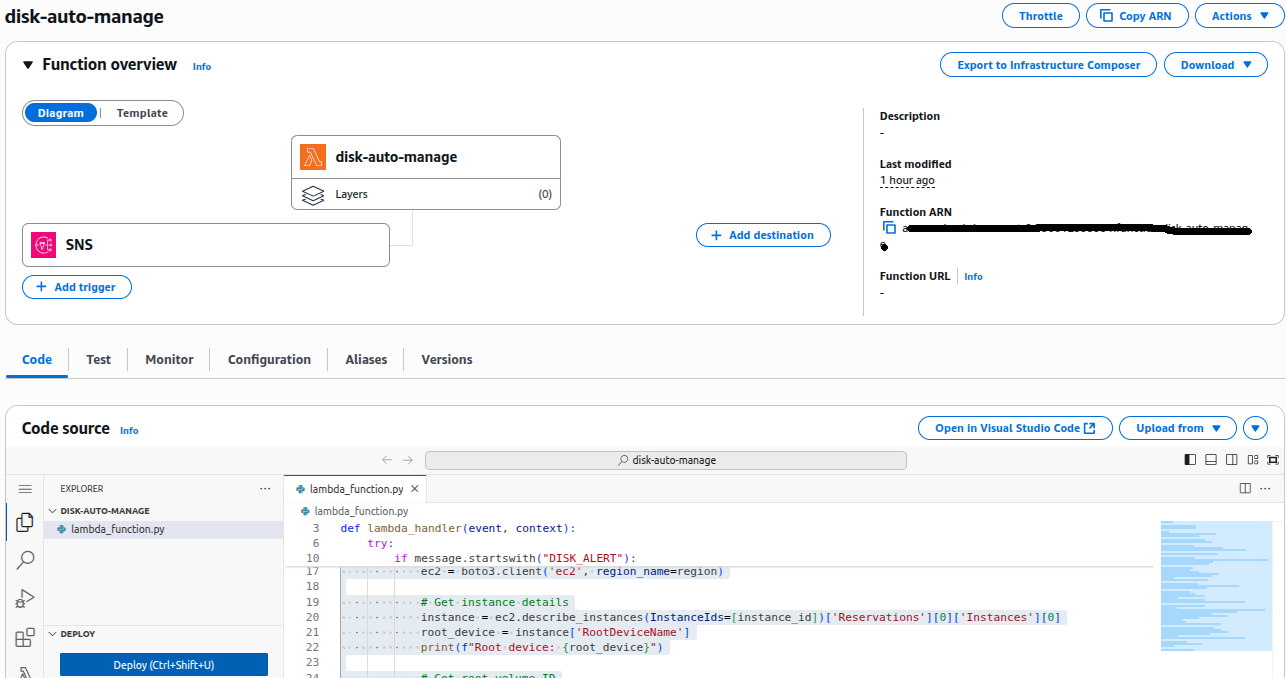Open the Info link beside Function overview
This screenshot has height=678, width=1286.
[202, 67]
